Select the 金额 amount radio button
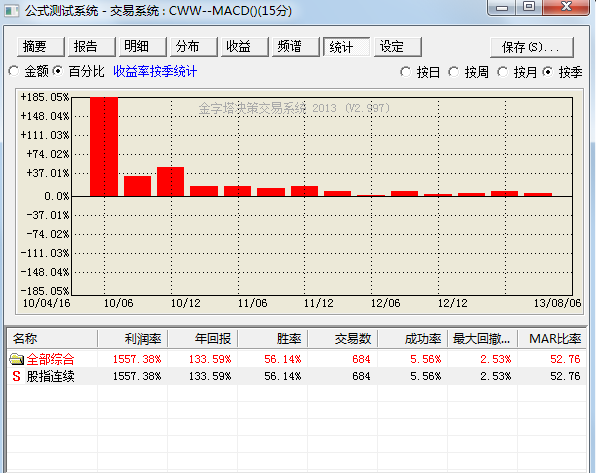596x473 pixels. [14, 71]
